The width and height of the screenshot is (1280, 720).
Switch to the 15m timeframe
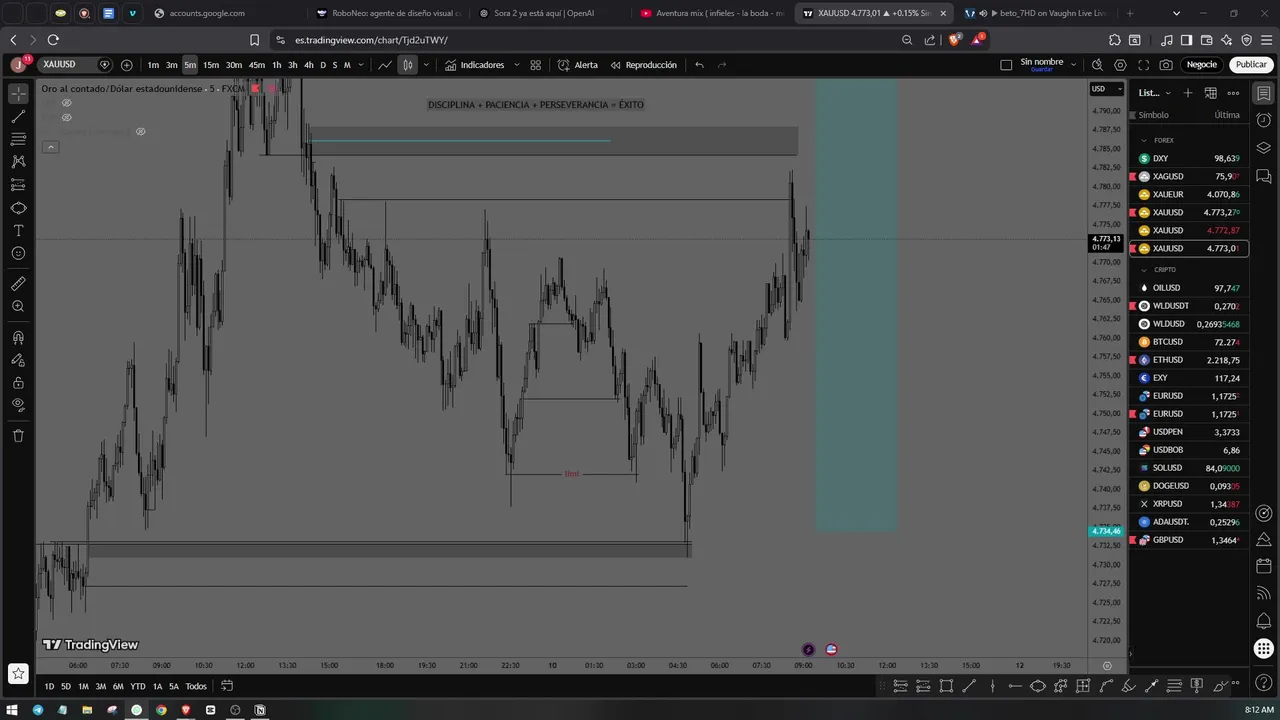coord(211,65)
